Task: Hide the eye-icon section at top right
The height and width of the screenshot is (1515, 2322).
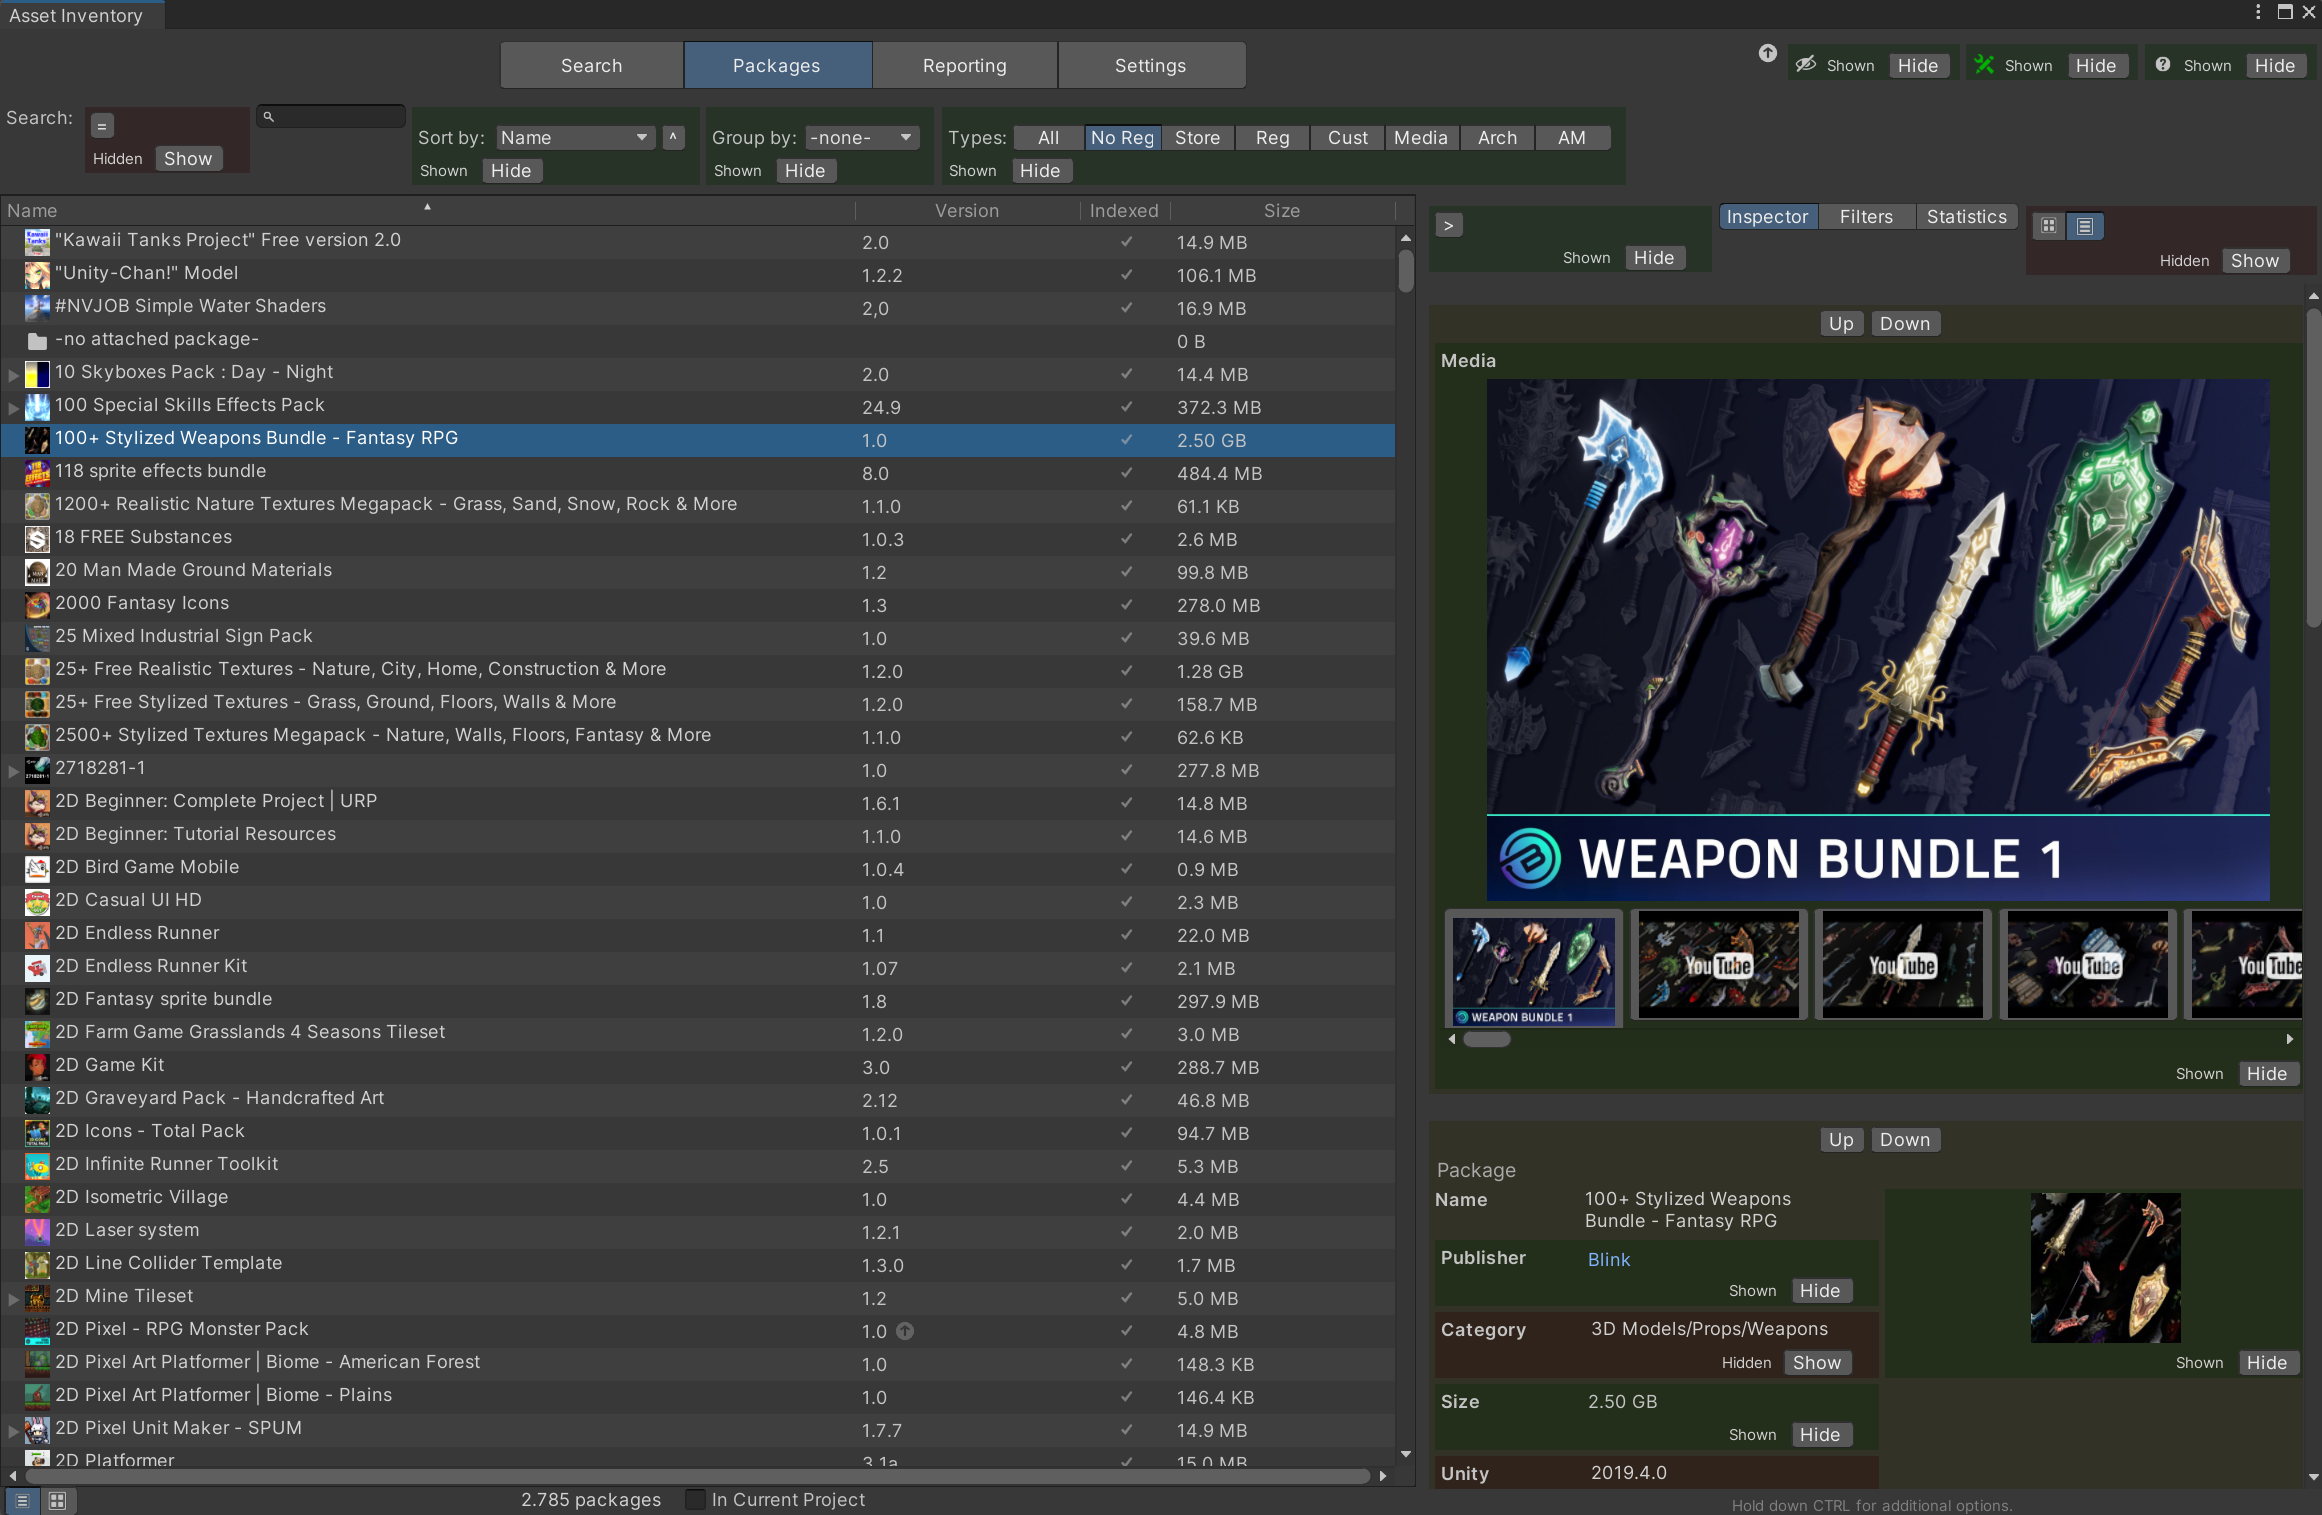Action: coord(1918,66)
